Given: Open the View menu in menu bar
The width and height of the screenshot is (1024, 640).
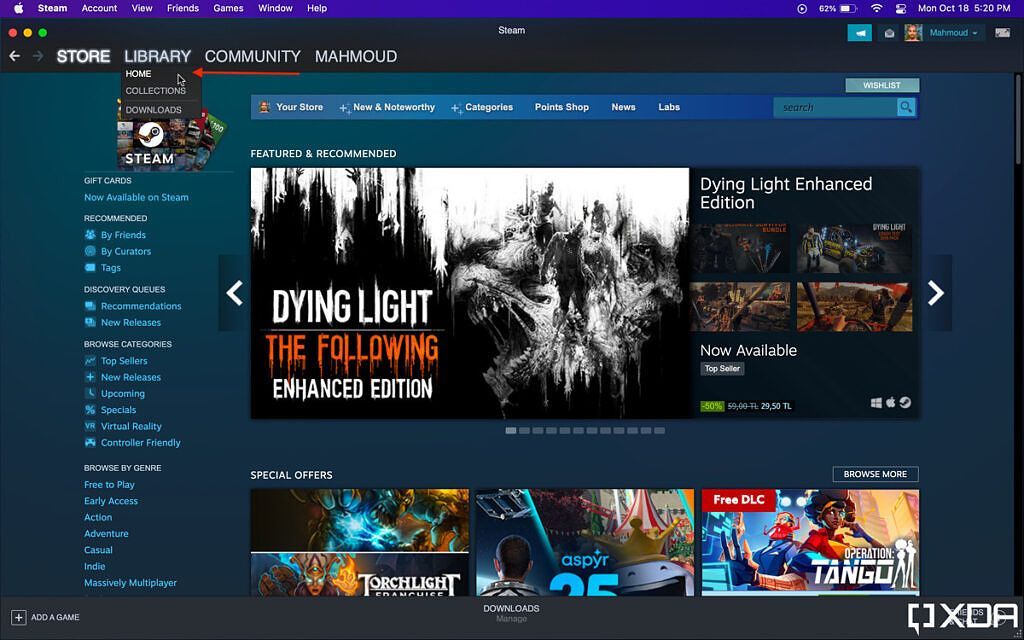Looking at the screenshot, I should click(x=142, y=8).
